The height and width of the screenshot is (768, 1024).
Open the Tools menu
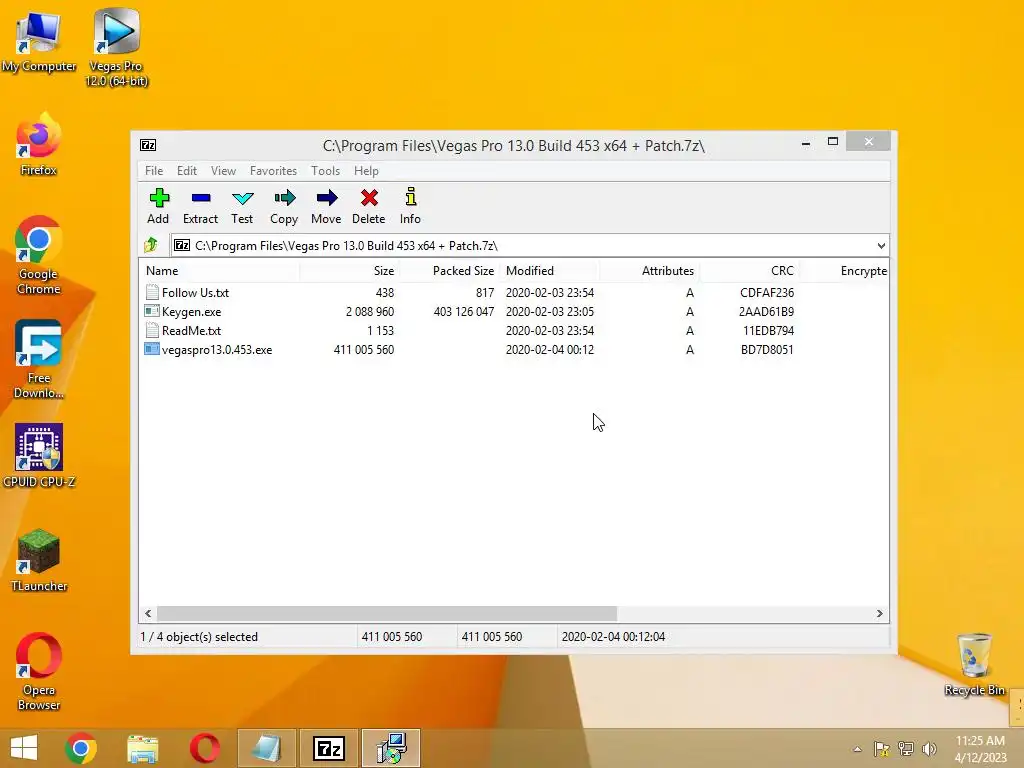tap(325, 170)
